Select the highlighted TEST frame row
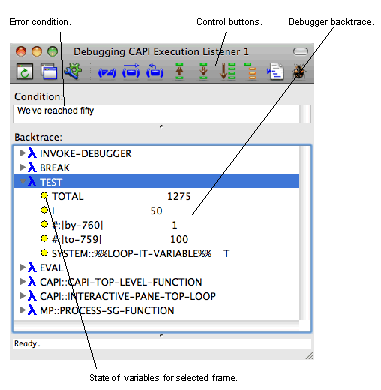 pyautogui.click(x=156, y=182)
